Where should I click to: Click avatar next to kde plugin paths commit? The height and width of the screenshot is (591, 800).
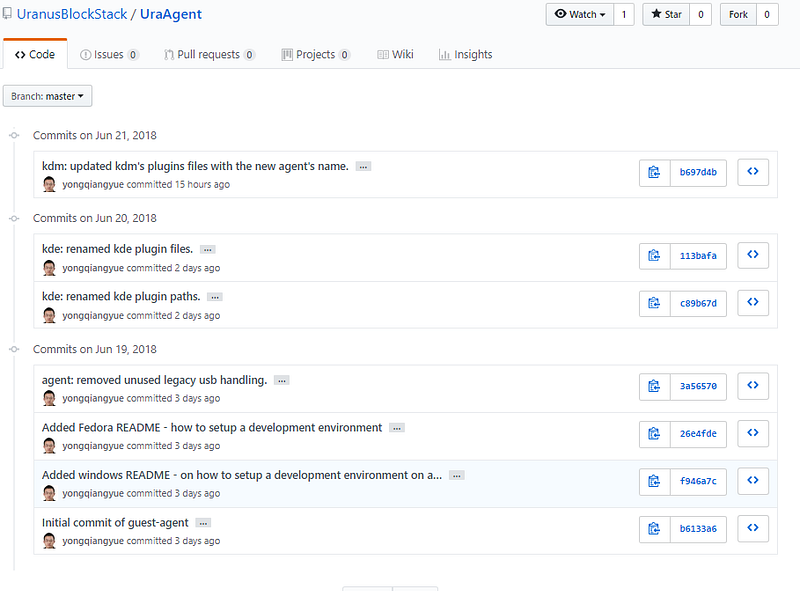(49, 315)
